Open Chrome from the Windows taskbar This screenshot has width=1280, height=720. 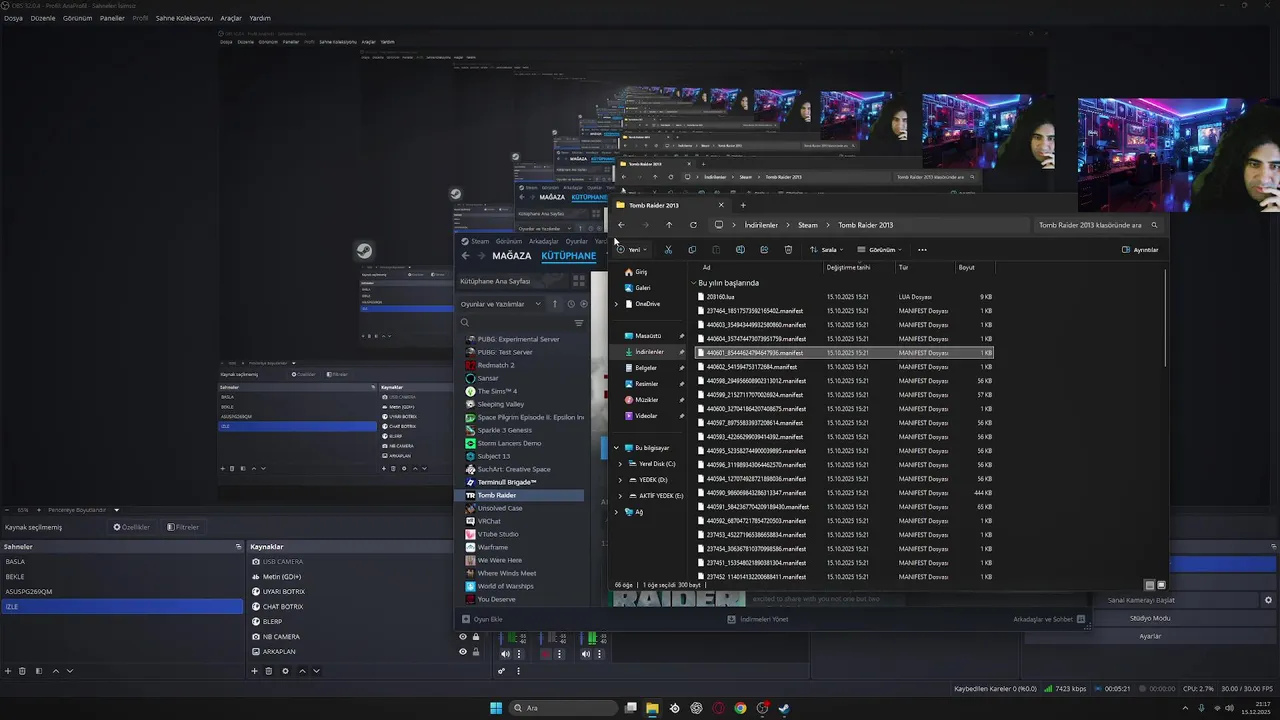click(740, 708)
